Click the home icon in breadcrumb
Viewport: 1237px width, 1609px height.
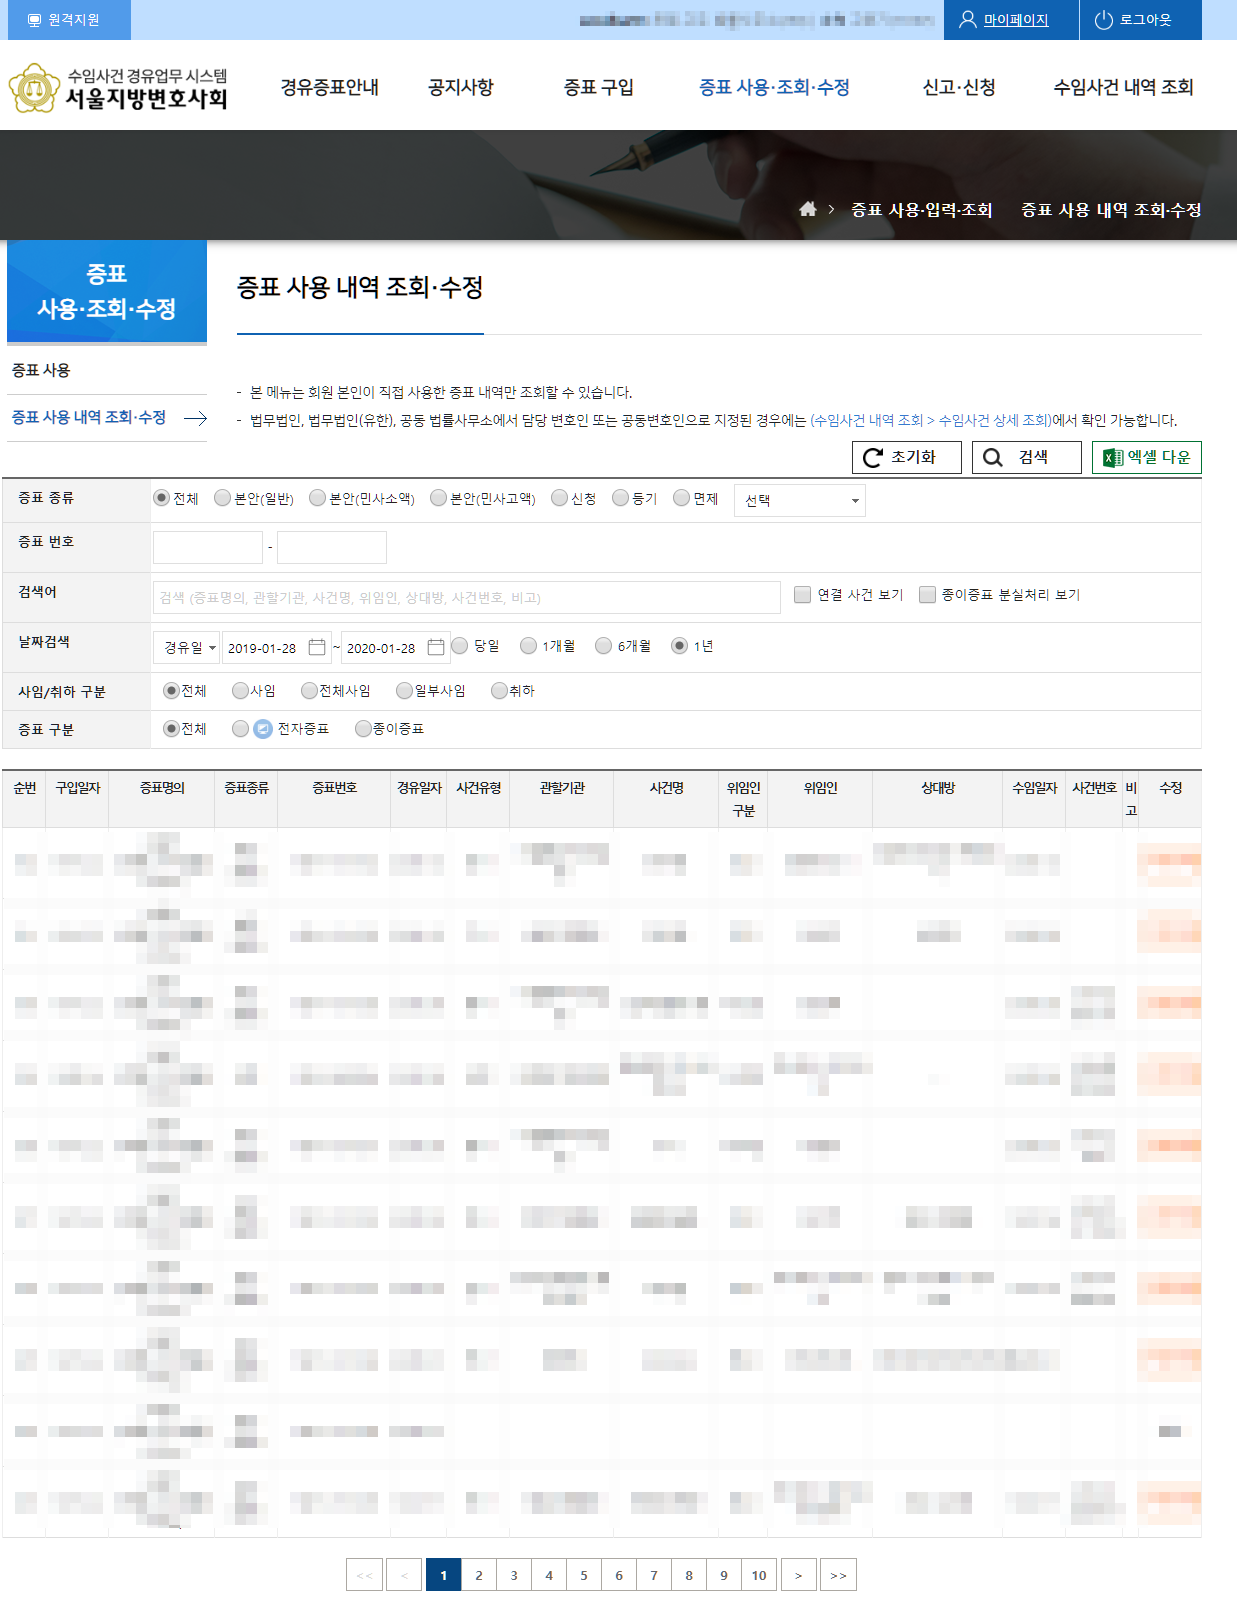808,209
